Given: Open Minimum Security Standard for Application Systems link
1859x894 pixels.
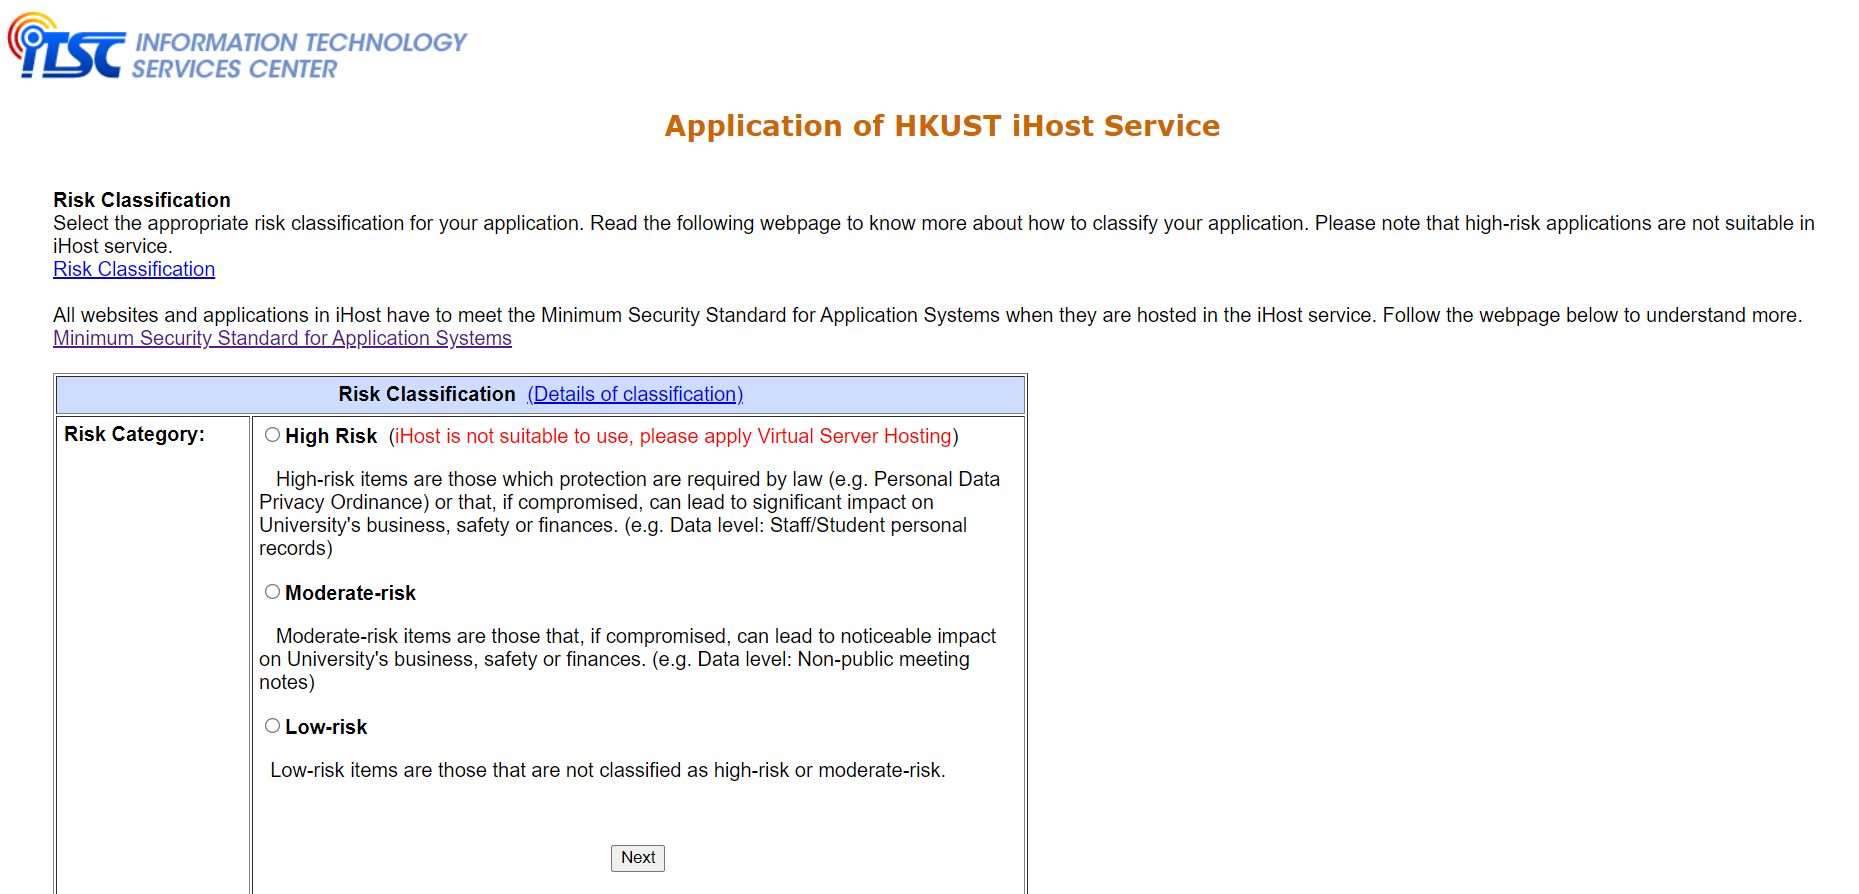Looking at the screenshot, I should click(x=282, y=338).
